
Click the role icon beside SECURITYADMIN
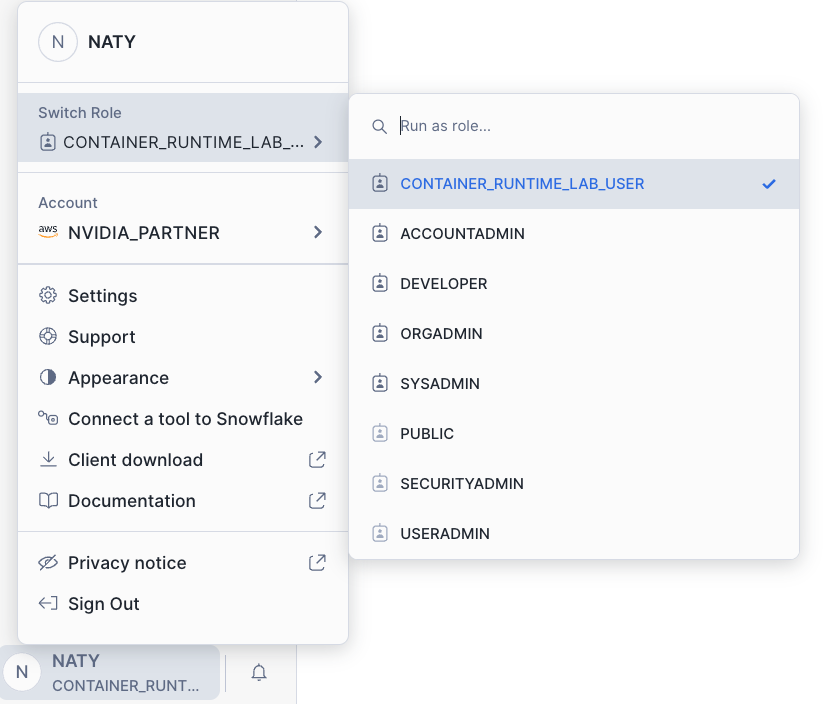[380, 484]
